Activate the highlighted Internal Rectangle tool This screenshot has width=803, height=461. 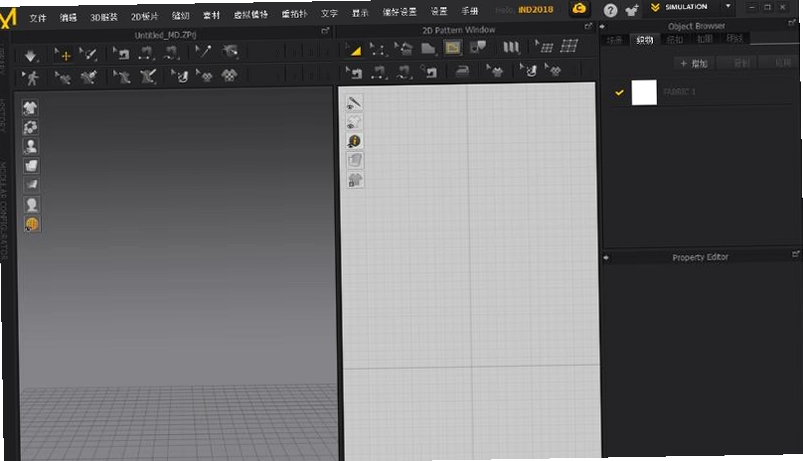click(453, 48)
